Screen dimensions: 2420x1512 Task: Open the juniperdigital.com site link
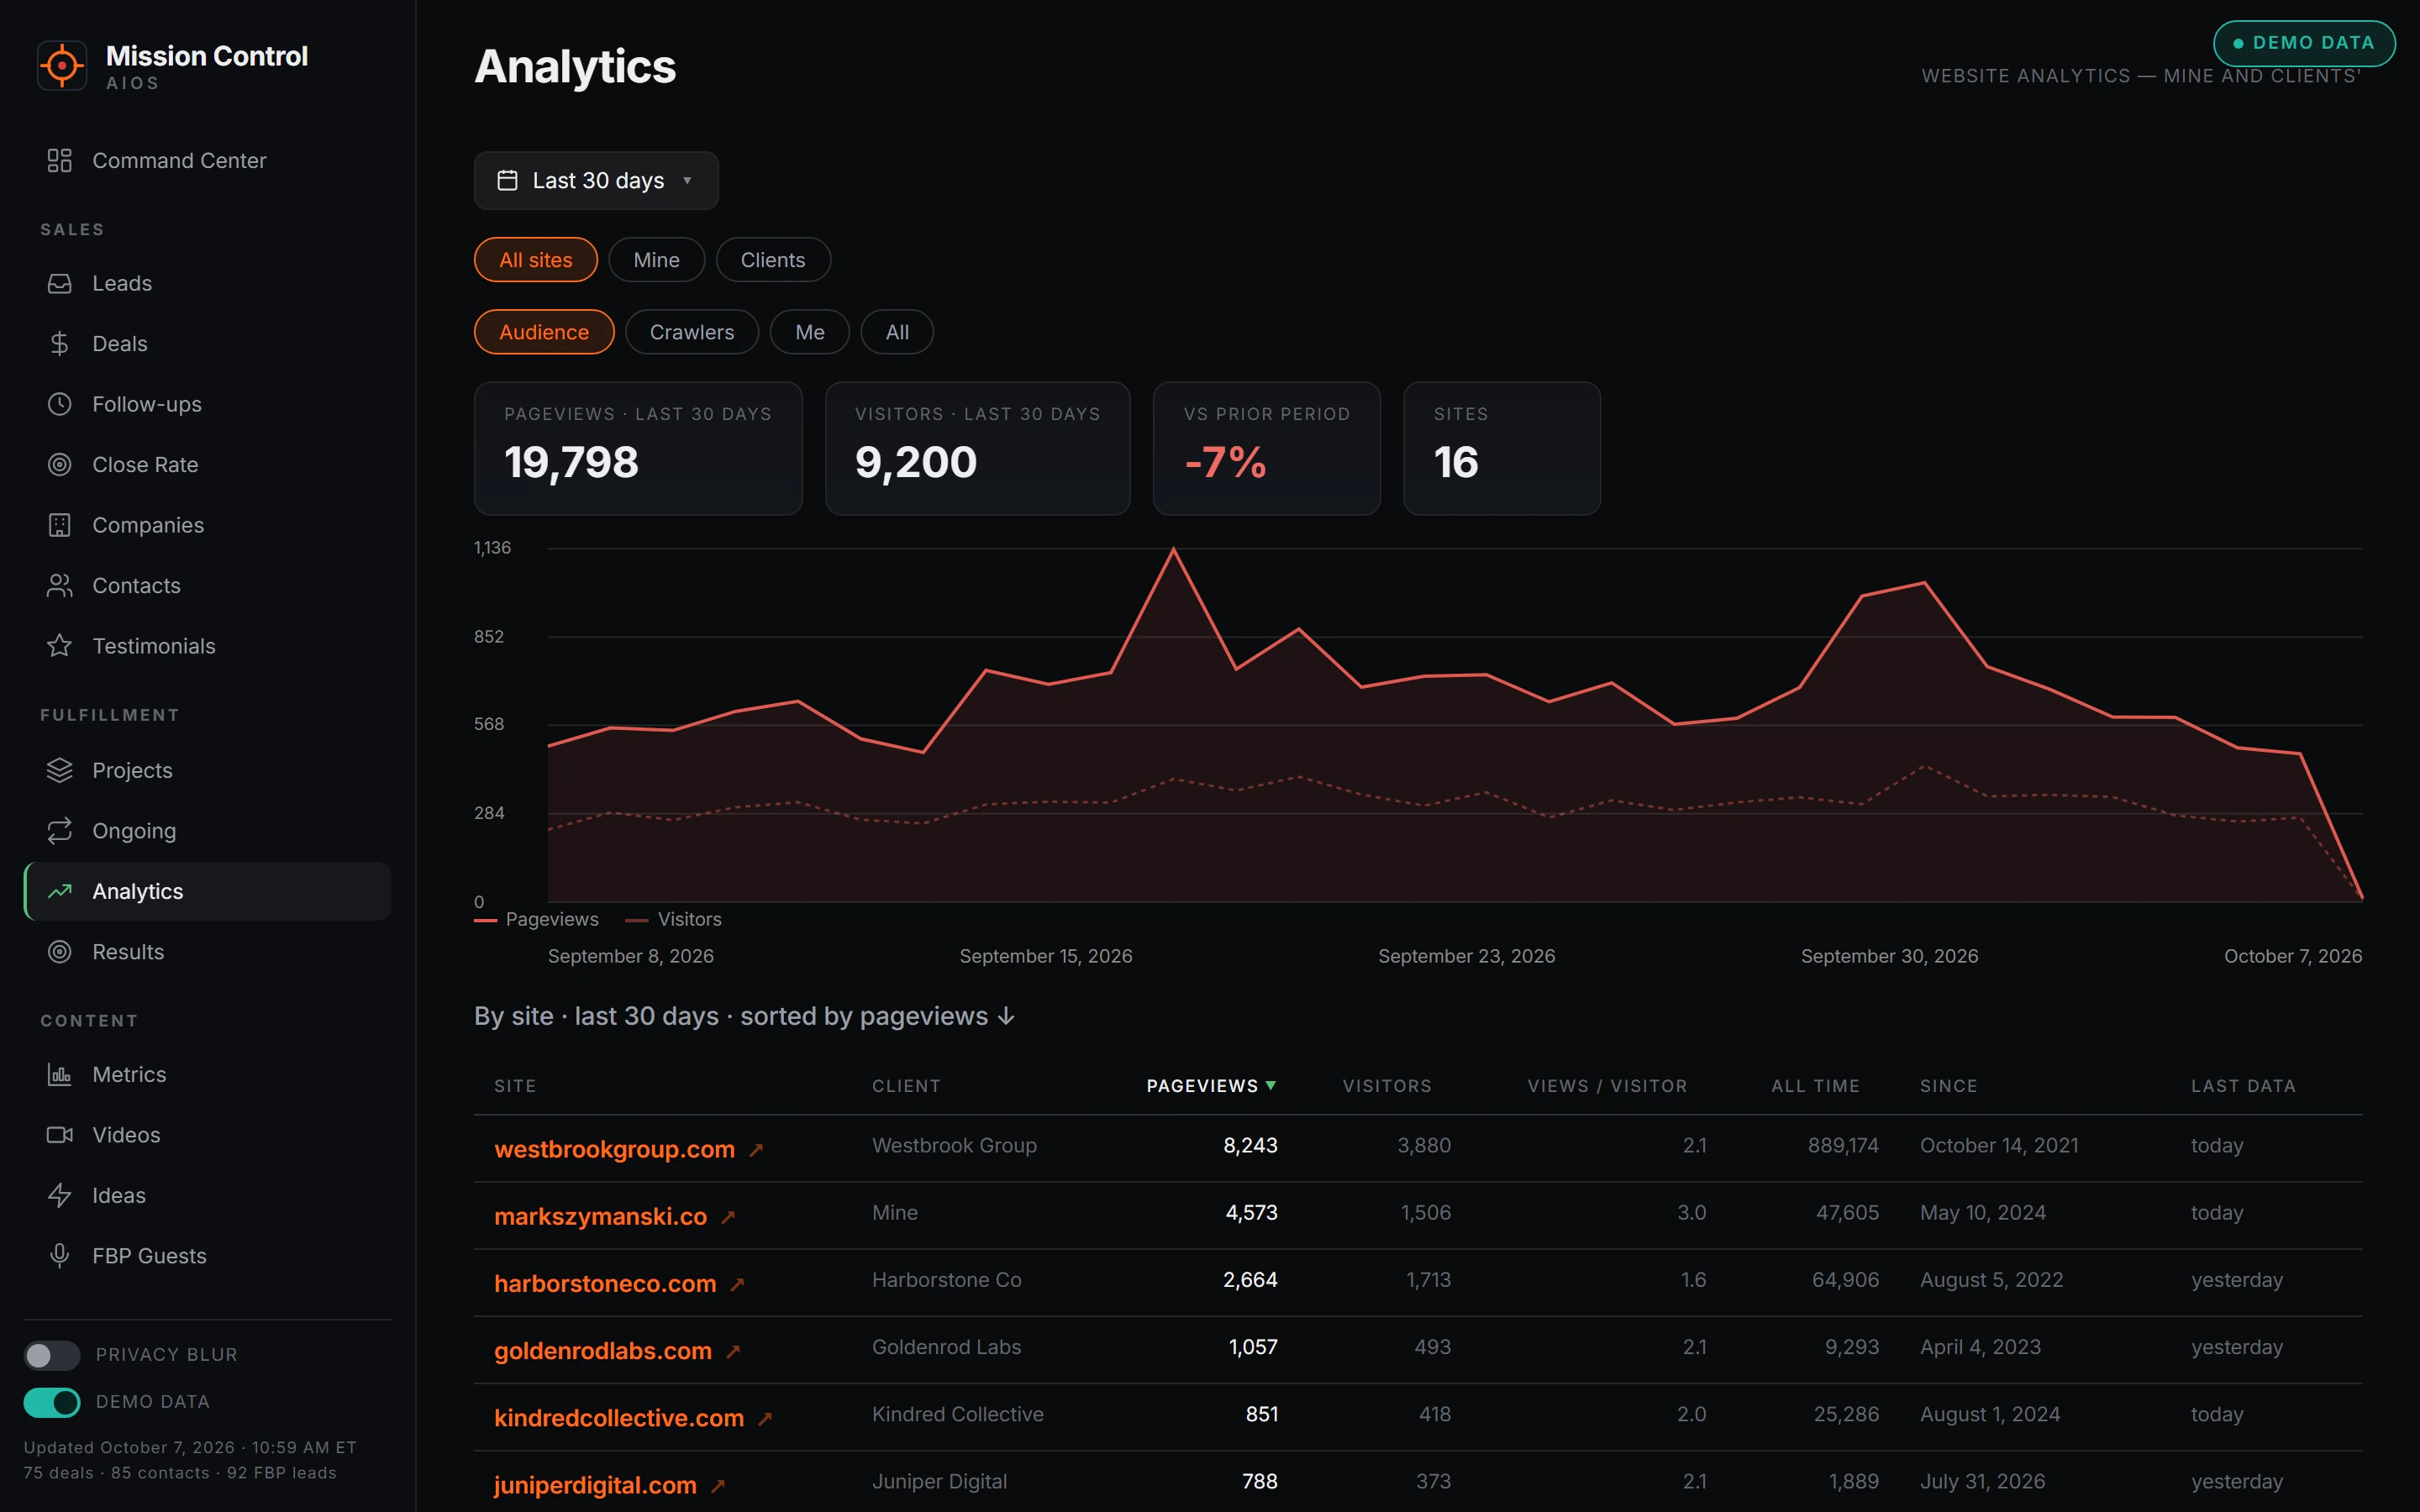point(595,1484)
